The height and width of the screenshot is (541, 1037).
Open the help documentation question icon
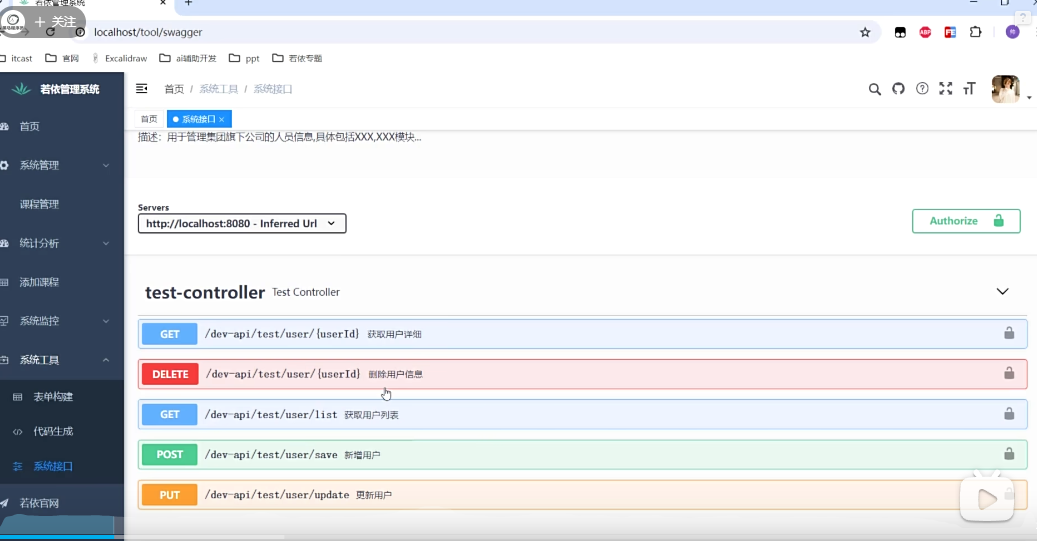point(922,89)
